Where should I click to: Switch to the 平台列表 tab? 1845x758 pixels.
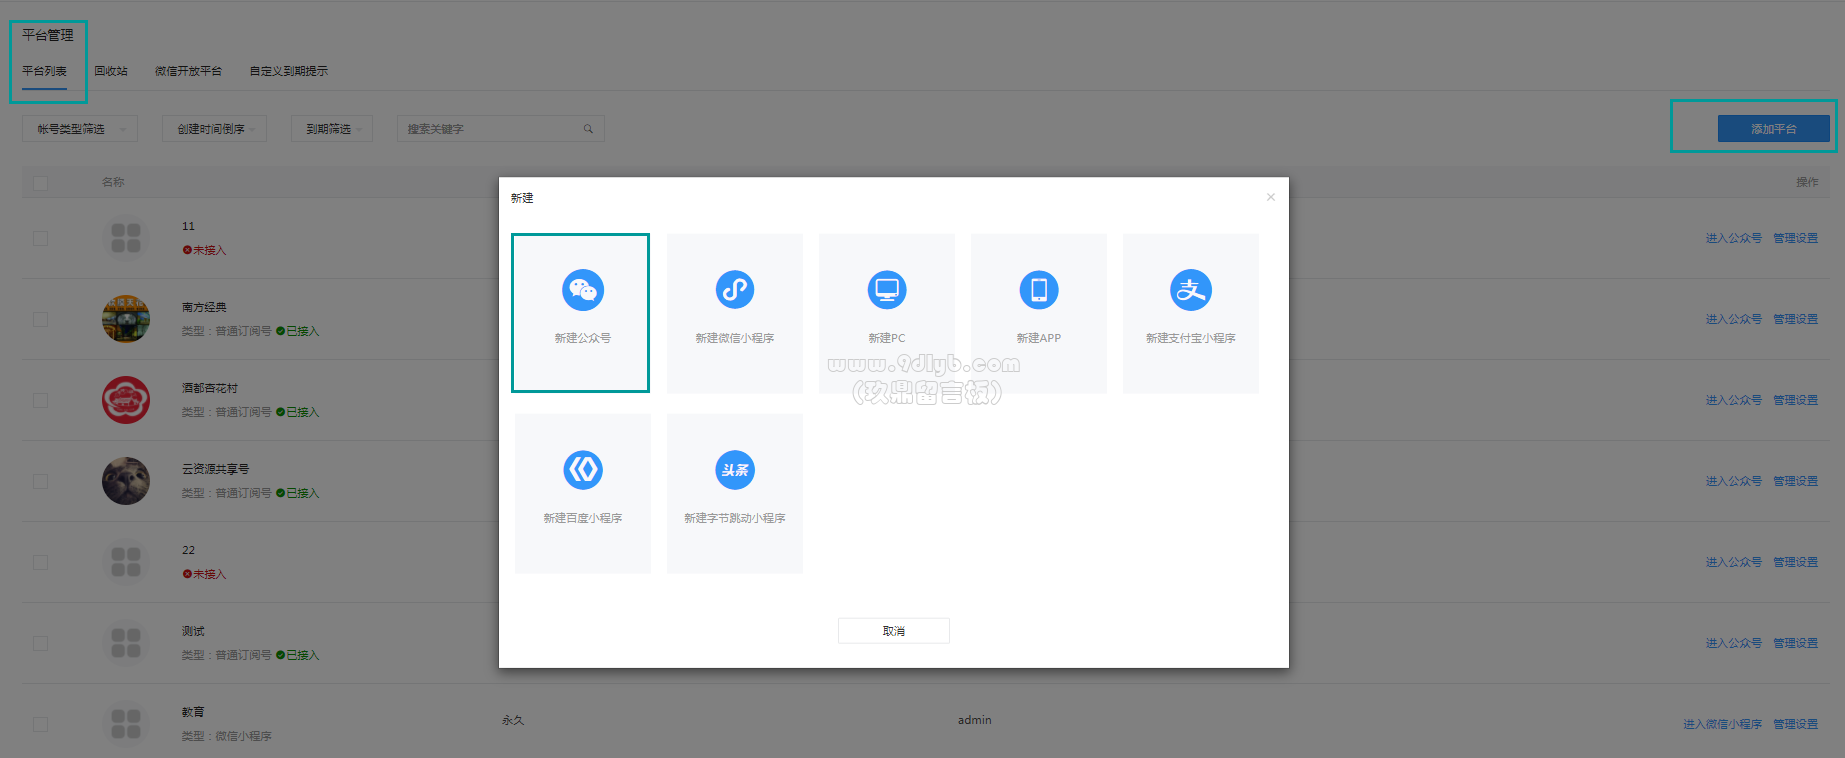click(x=45, y=71)
